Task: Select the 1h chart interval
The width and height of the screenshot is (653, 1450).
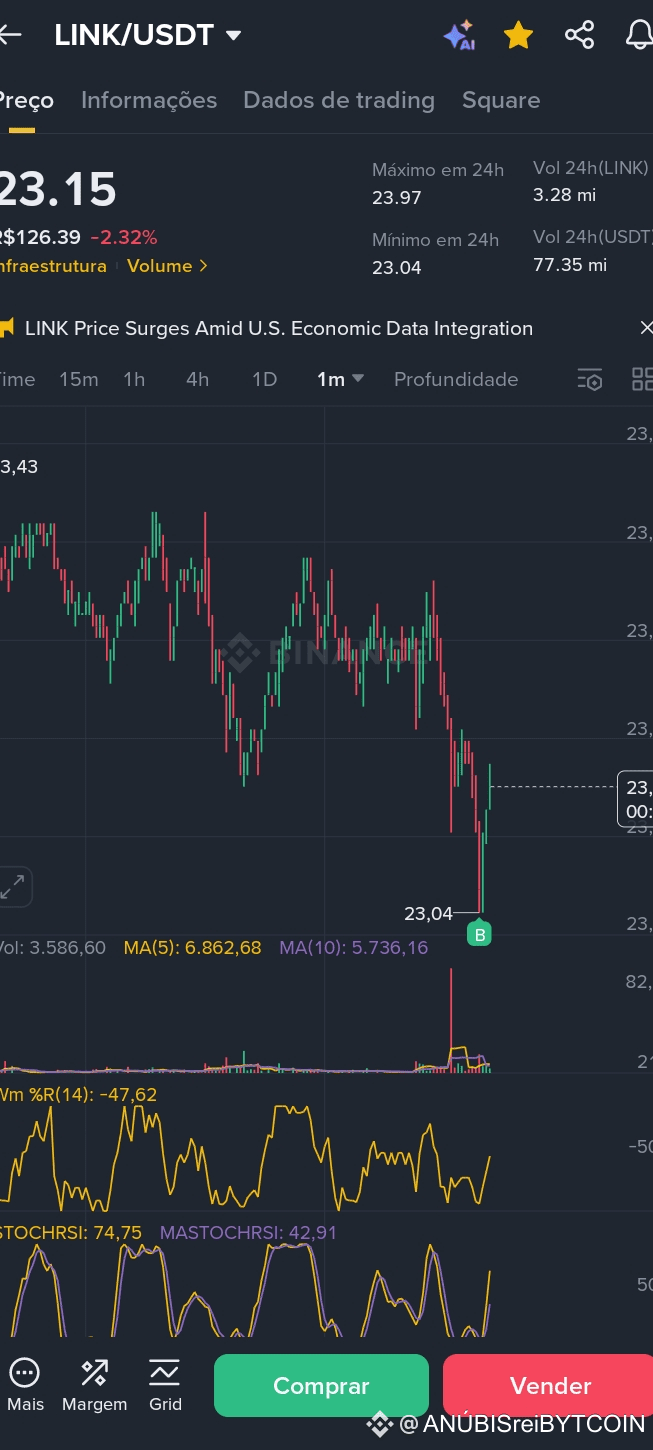Action: (134, 379)
